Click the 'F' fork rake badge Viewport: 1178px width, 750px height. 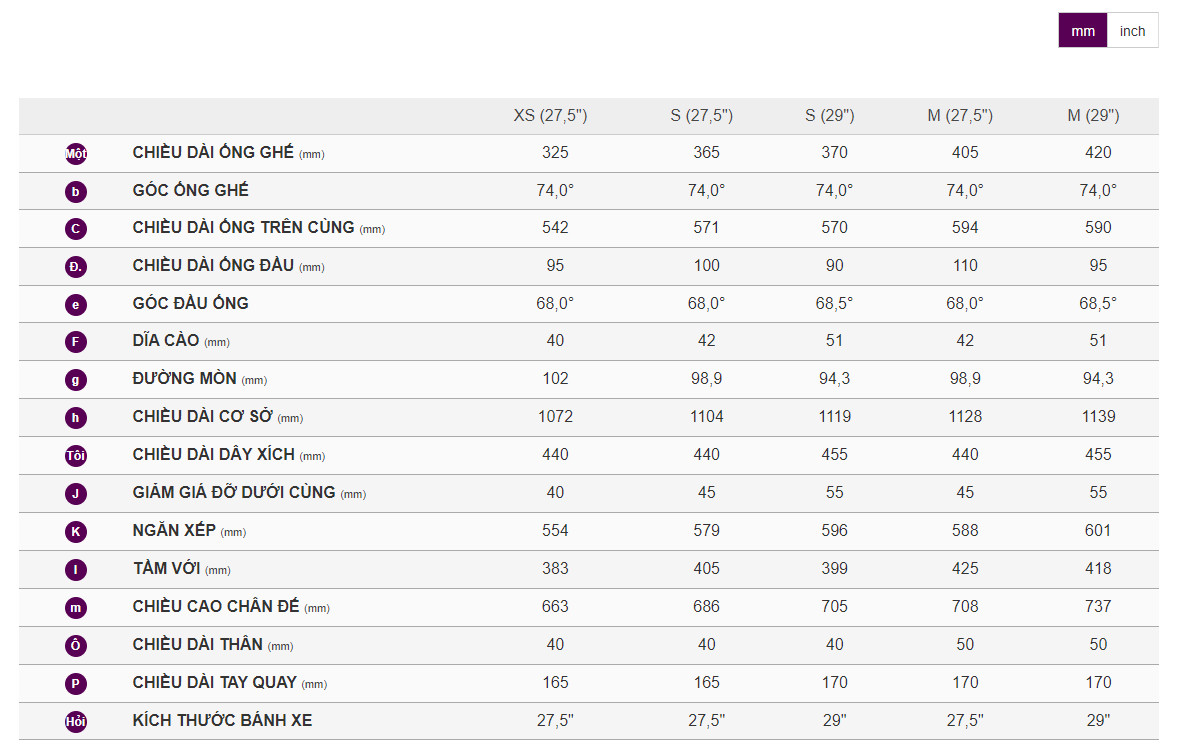(x=76, y=342)
